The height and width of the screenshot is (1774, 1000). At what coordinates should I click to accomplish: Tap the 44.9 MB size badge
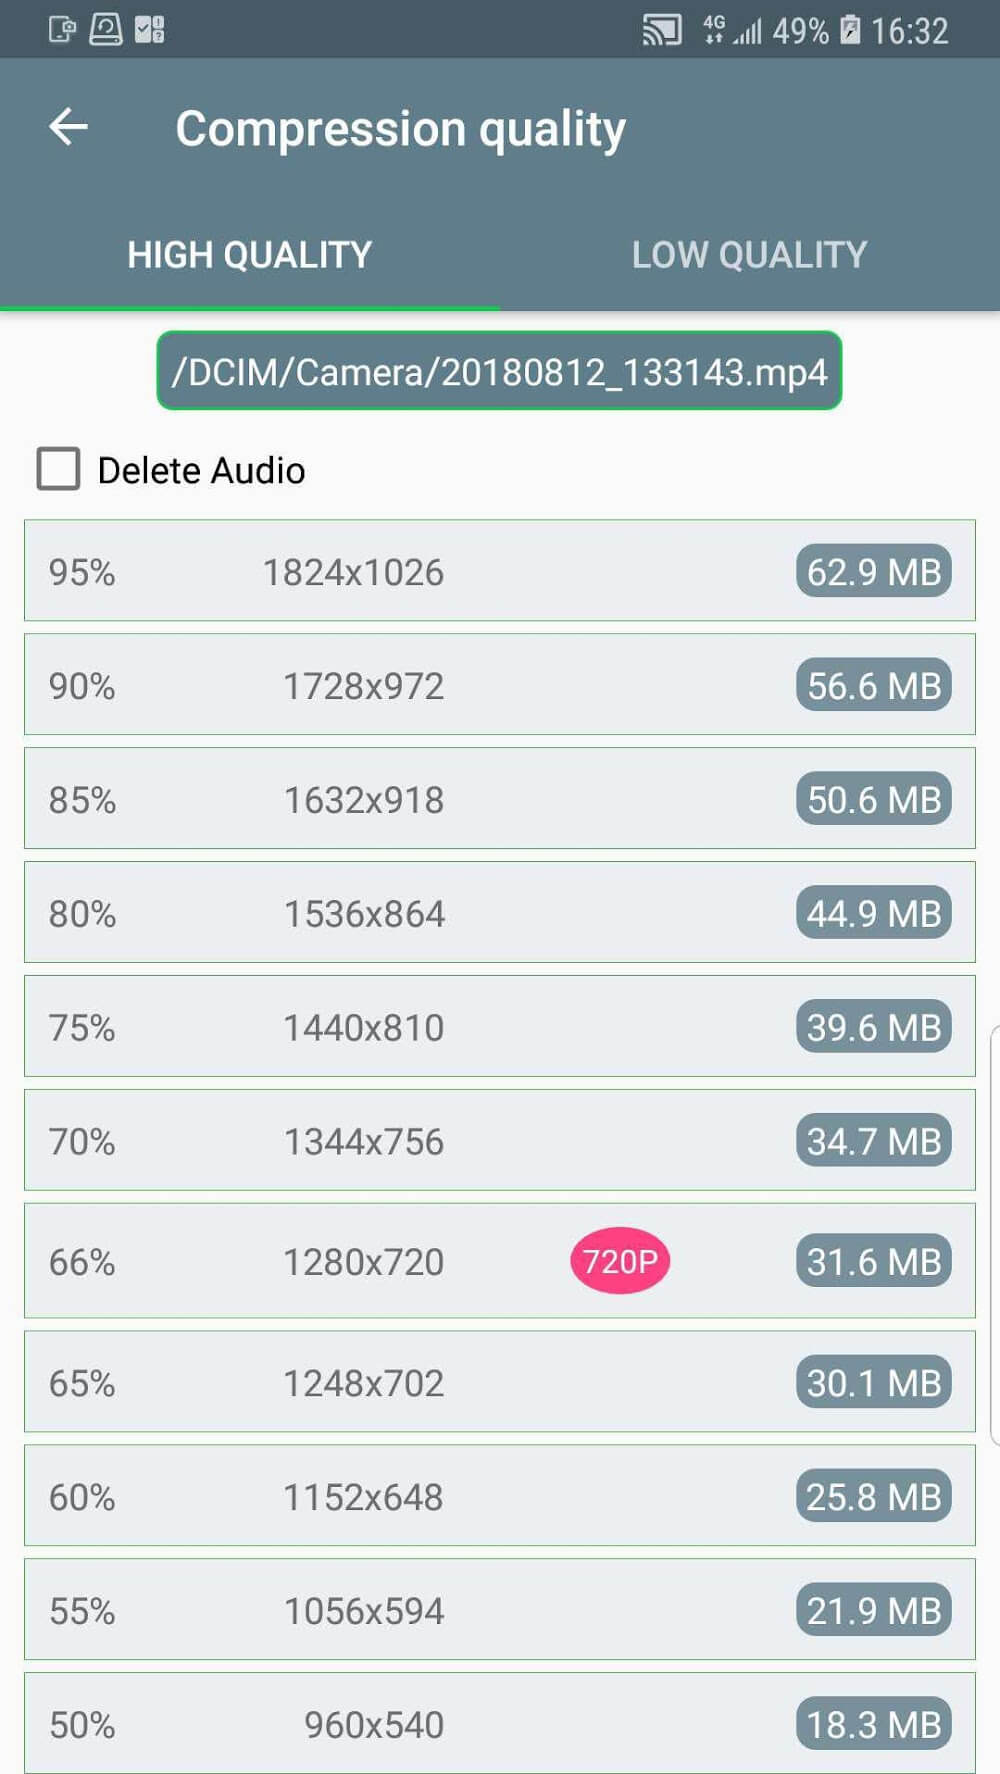(873, 913)
